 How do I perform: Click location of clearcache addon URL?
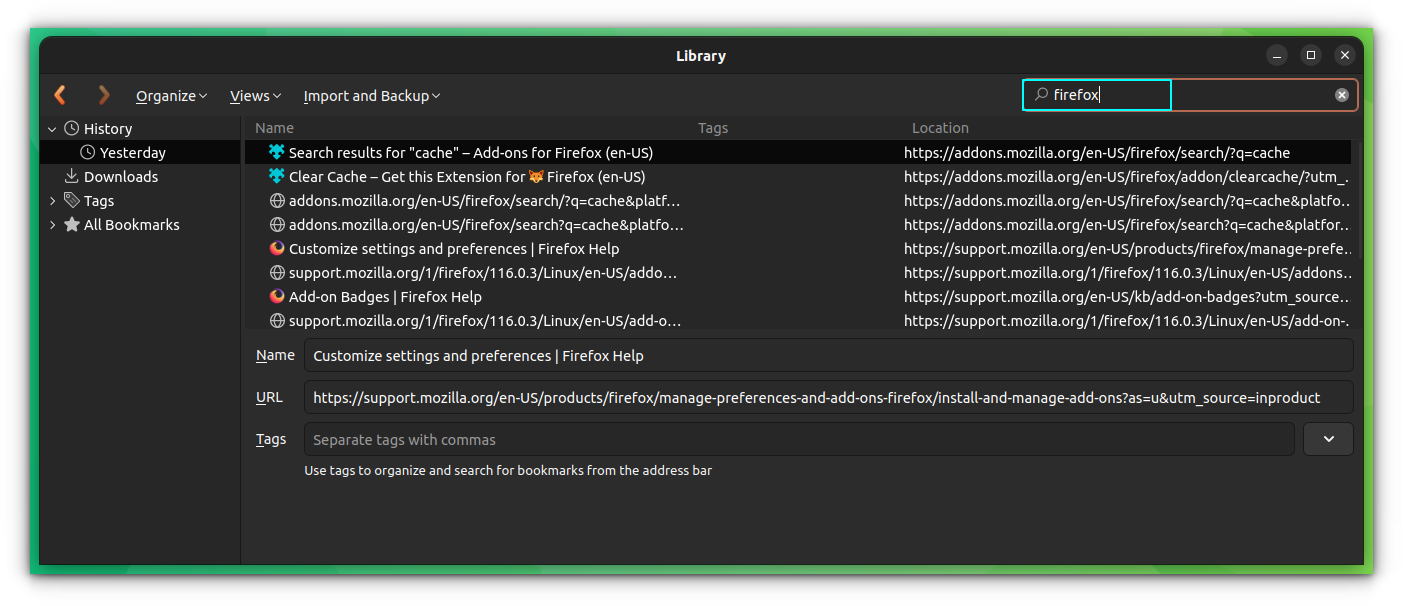click(1127, 177)
